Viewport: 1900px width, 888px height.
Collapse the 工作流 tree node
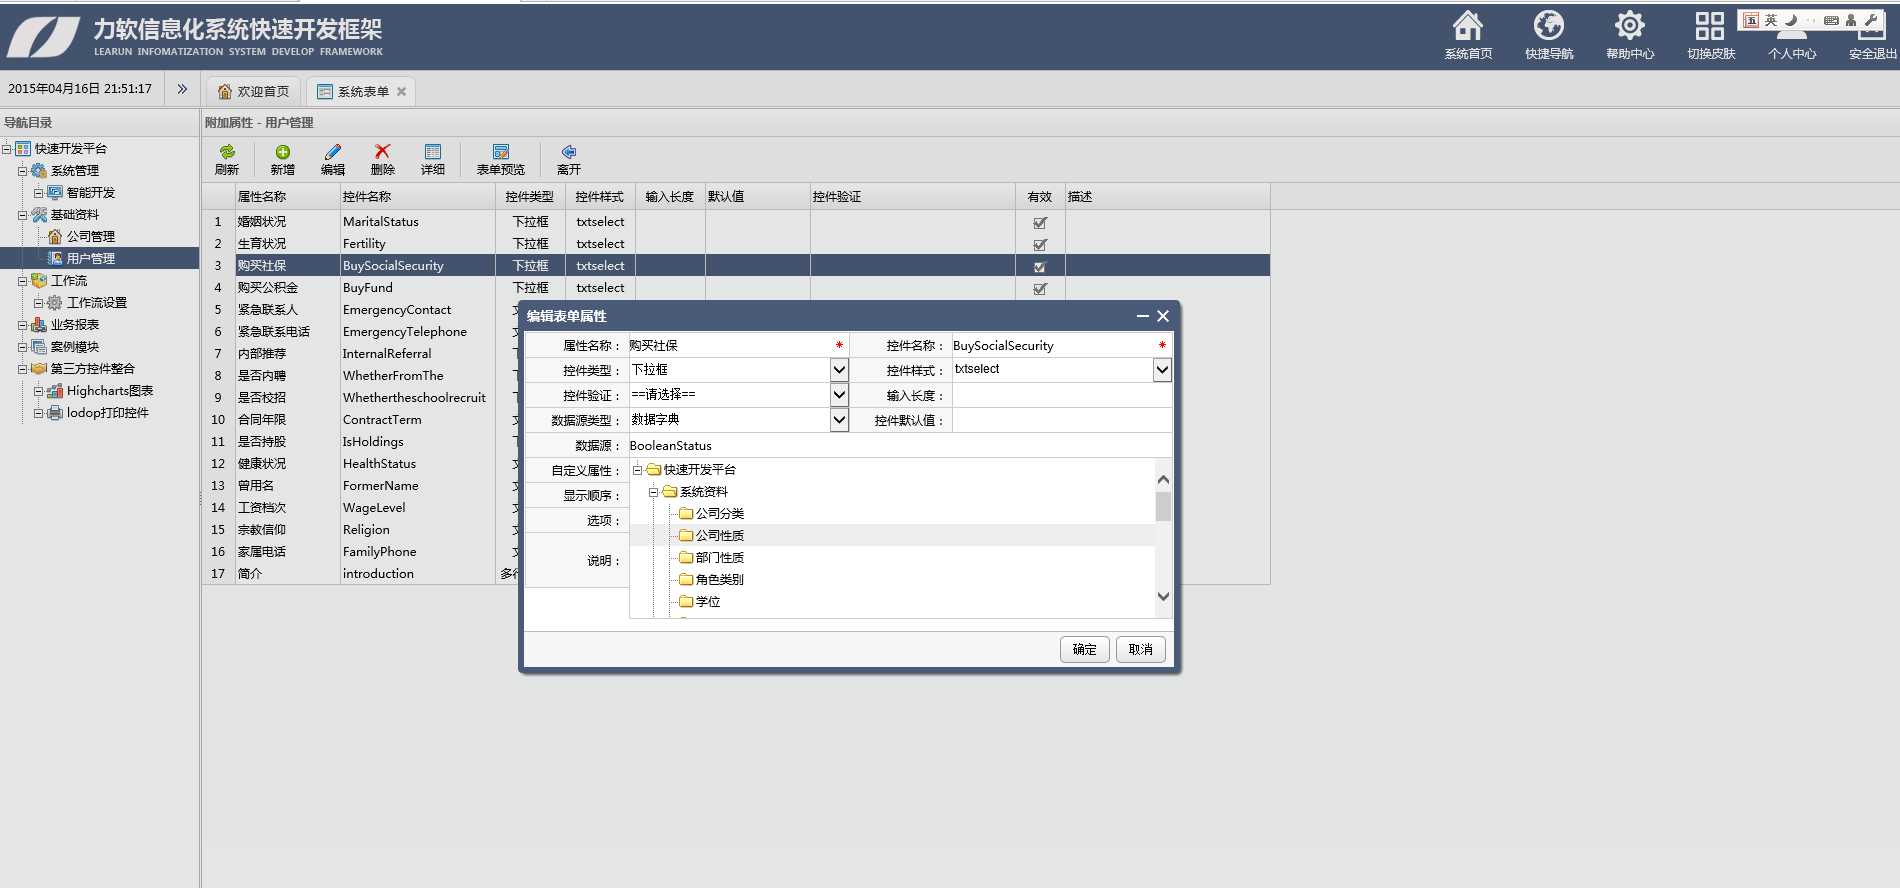(x=22, y=281)
